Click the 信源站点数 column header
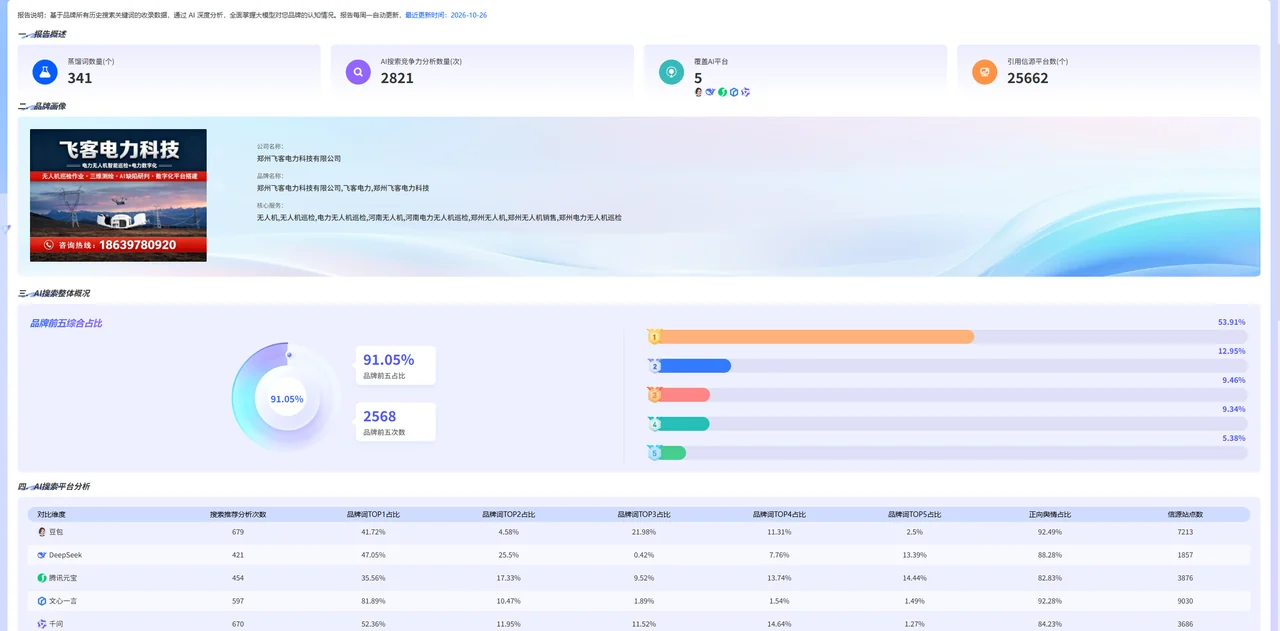Image resolution: width=1280 pixels, height=631 pixels. tap(1185, 514)
